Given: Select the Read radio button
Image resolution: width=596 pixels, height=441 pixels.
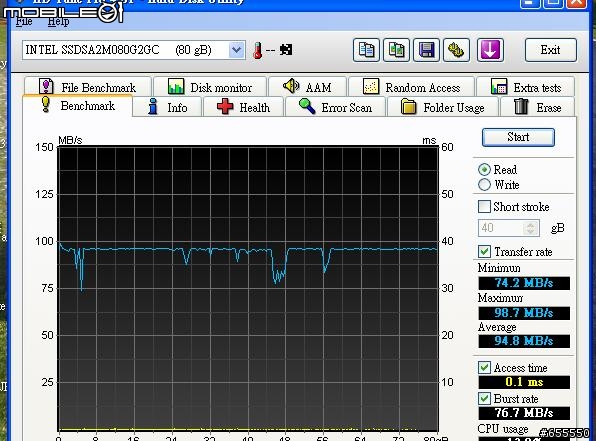Looking at the screenshot, I should [484, 169].
